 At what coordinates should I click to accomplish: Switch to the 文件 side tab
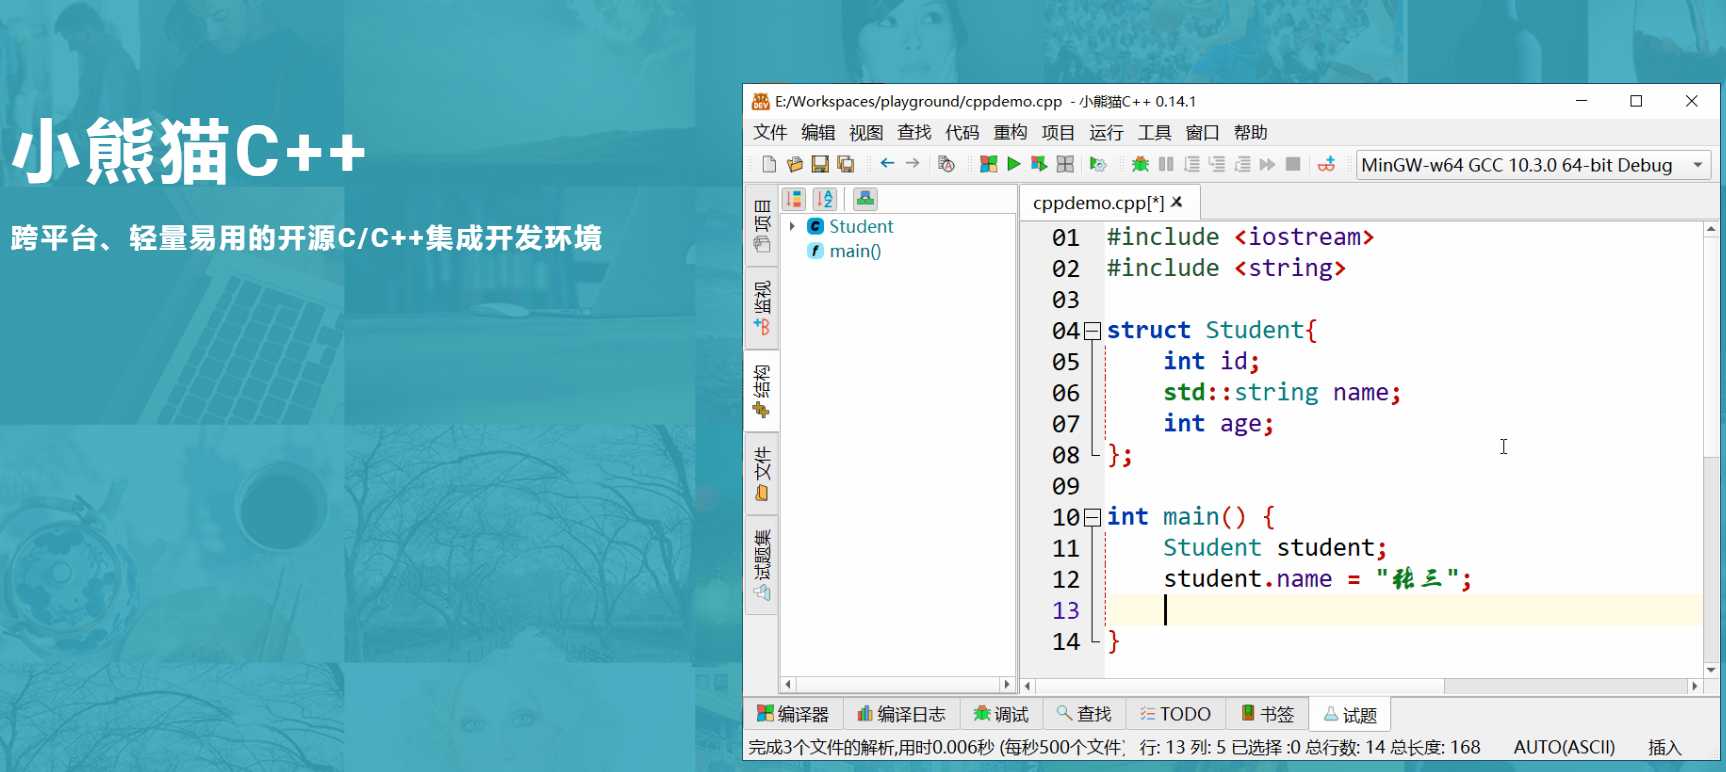pos(762,473)
